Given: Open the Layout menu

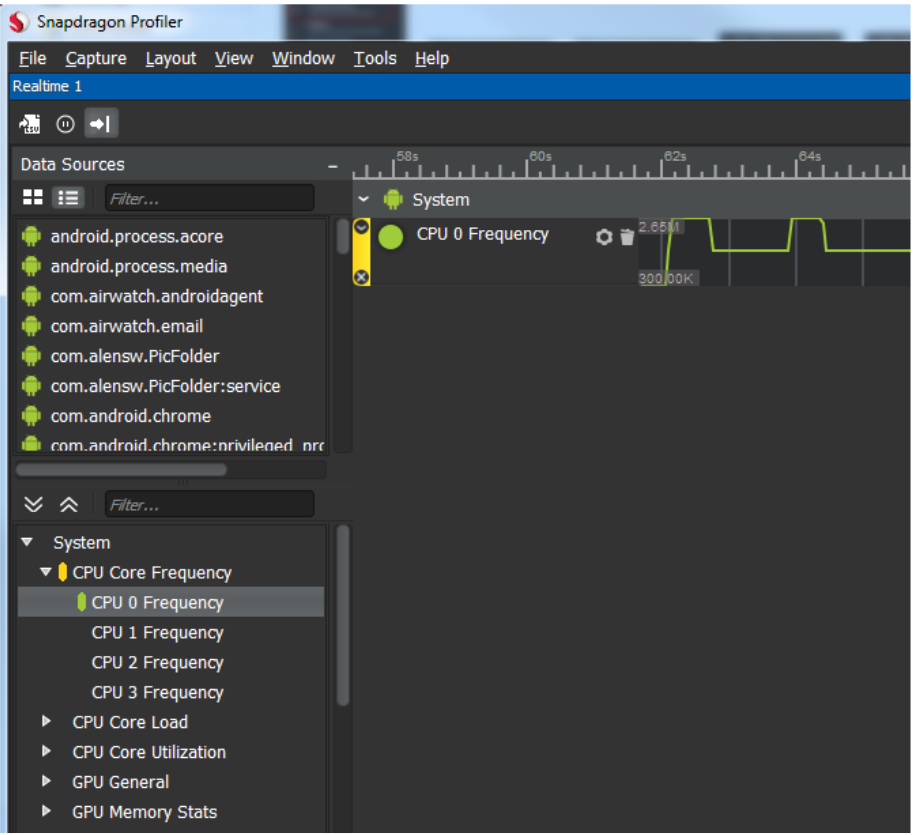Looking at the screenshot, I should click(171, 58).
